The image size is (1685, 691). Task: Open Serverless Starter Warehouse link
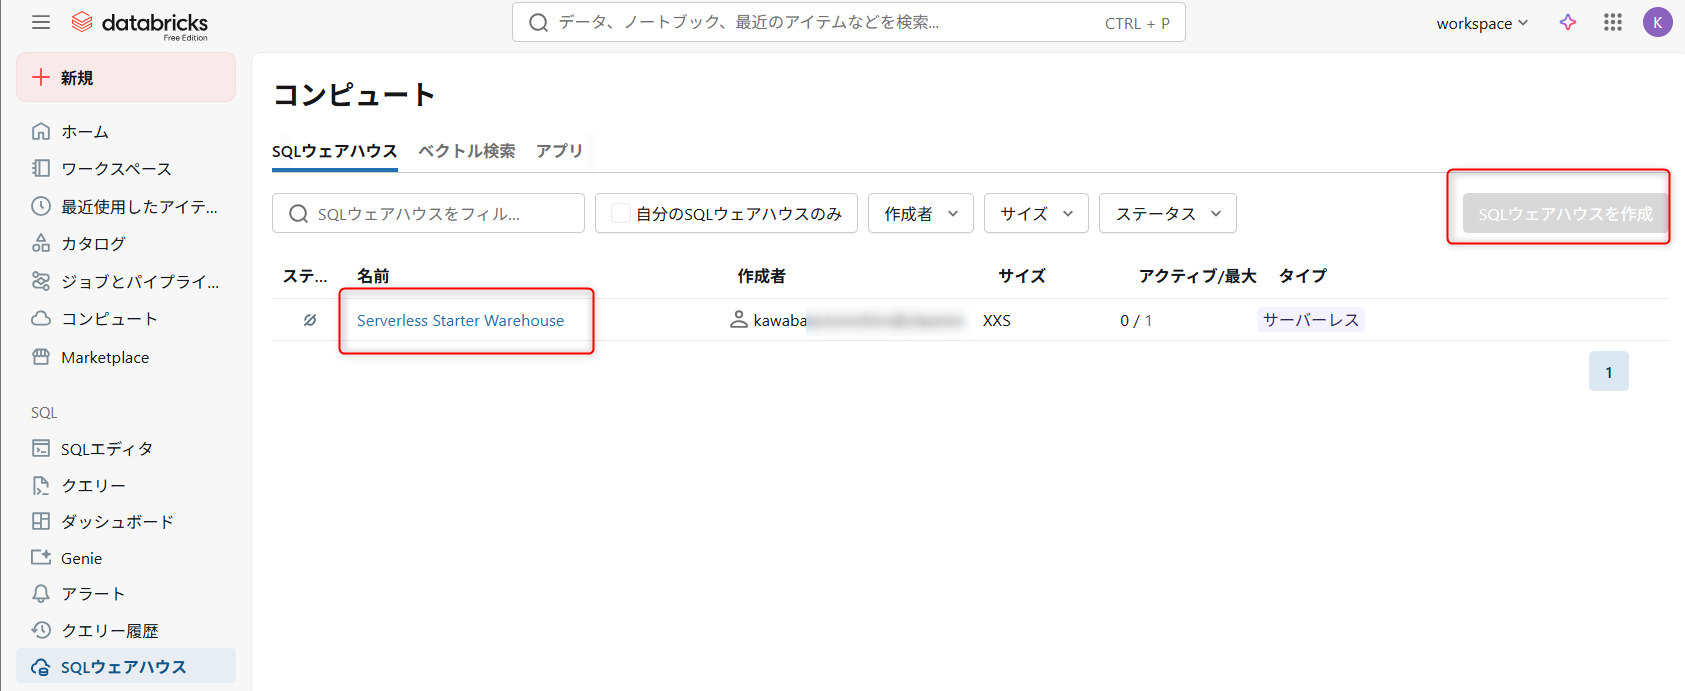(x=460, y=320)
